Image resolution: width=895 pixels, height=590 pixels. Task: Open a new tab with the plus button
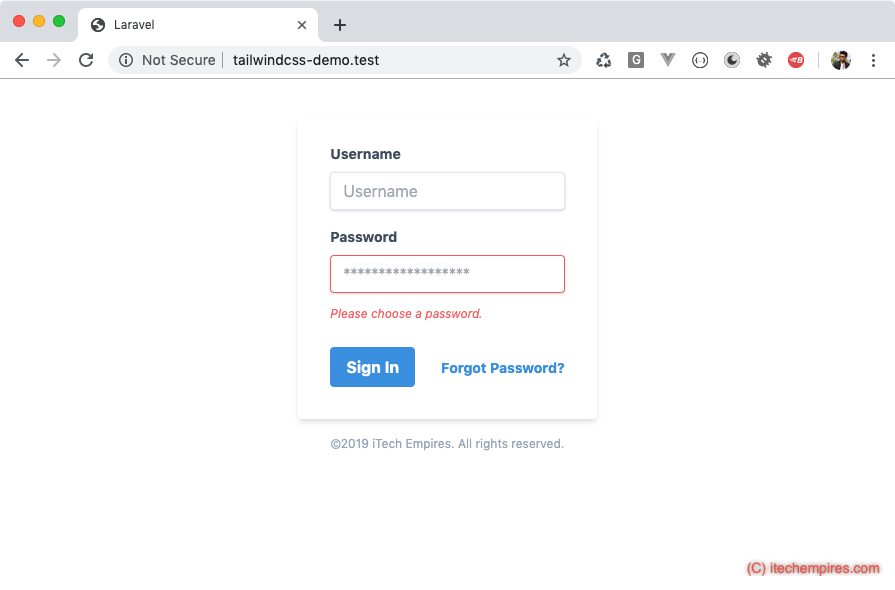pyautogui.click(x=340, y=24)
